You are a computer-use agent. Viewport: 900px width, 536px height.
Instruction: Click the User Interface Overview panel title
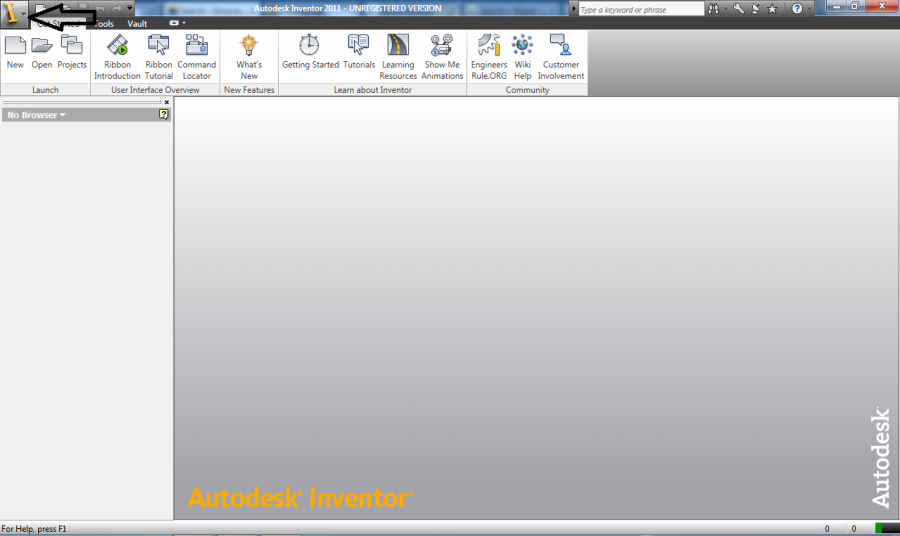(x=155, y=90)
